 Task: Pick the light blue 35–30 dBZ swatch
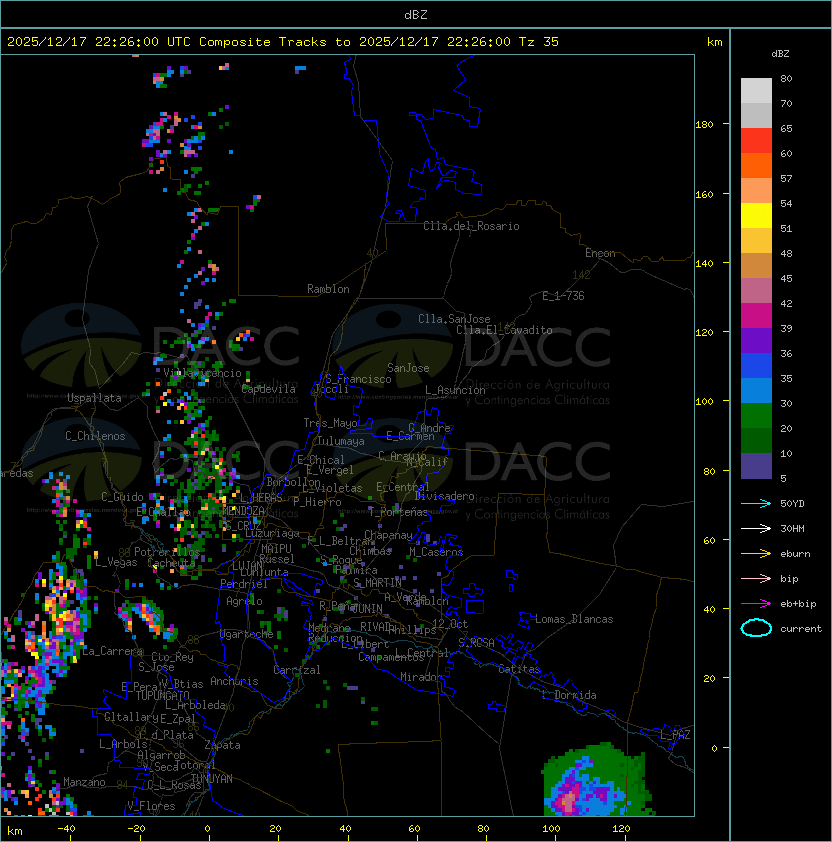756,391
